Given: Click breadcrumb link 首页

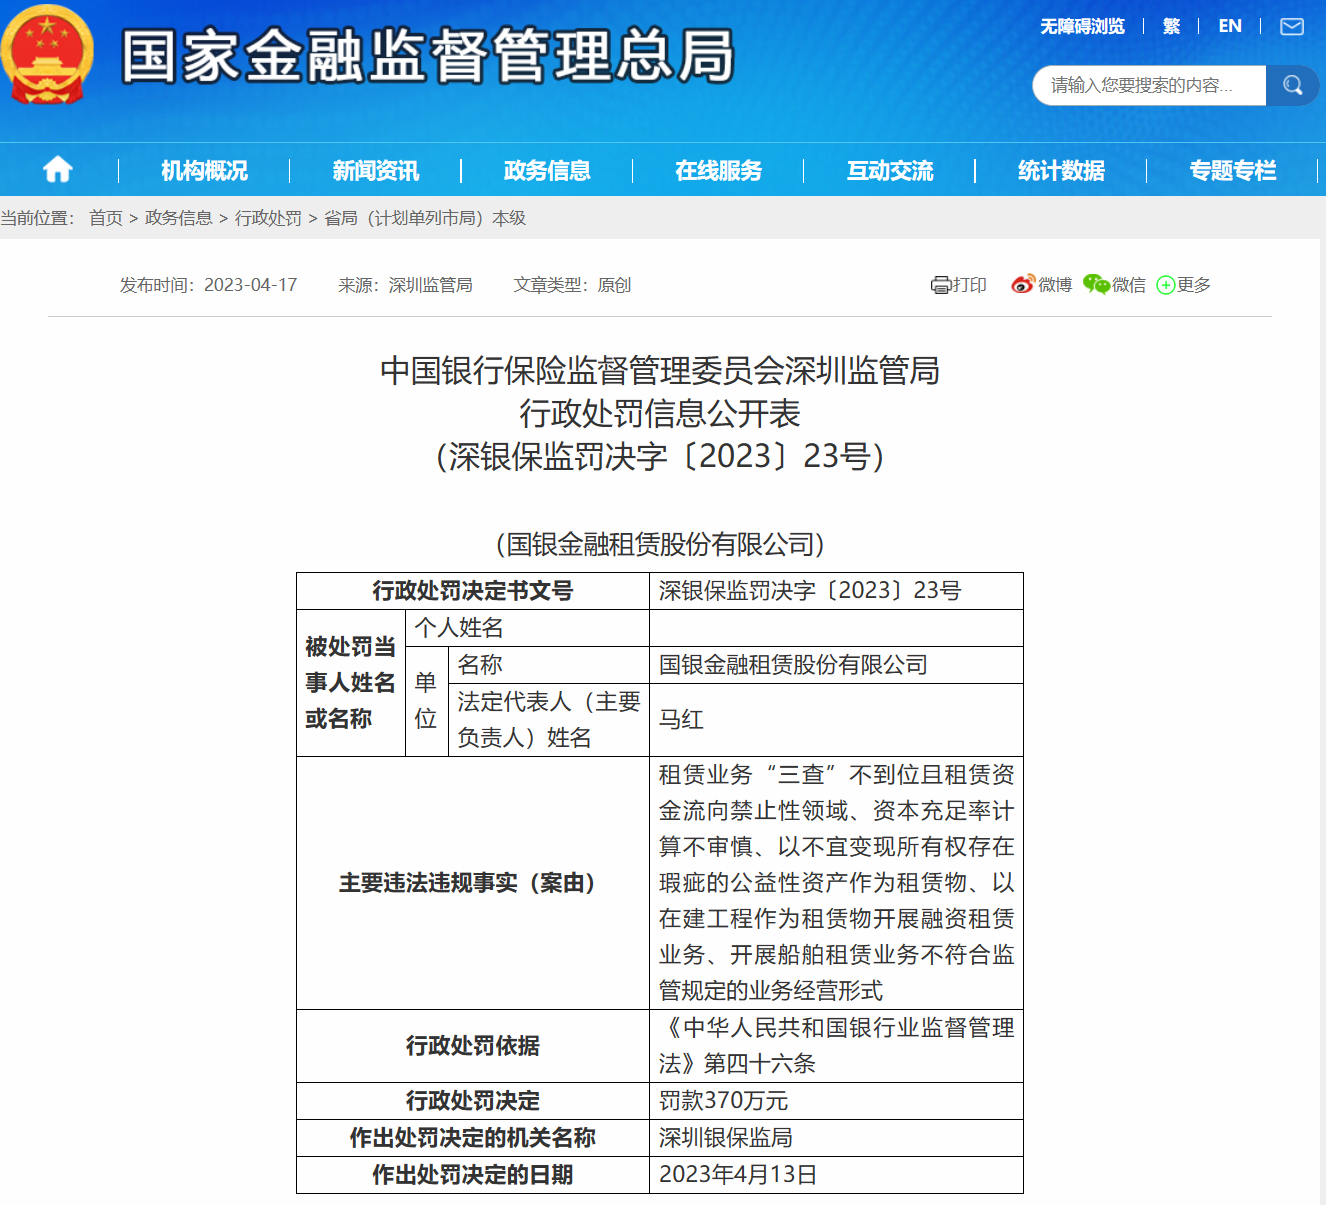Looking at the screenshot, I should click(x=106, y=218).
